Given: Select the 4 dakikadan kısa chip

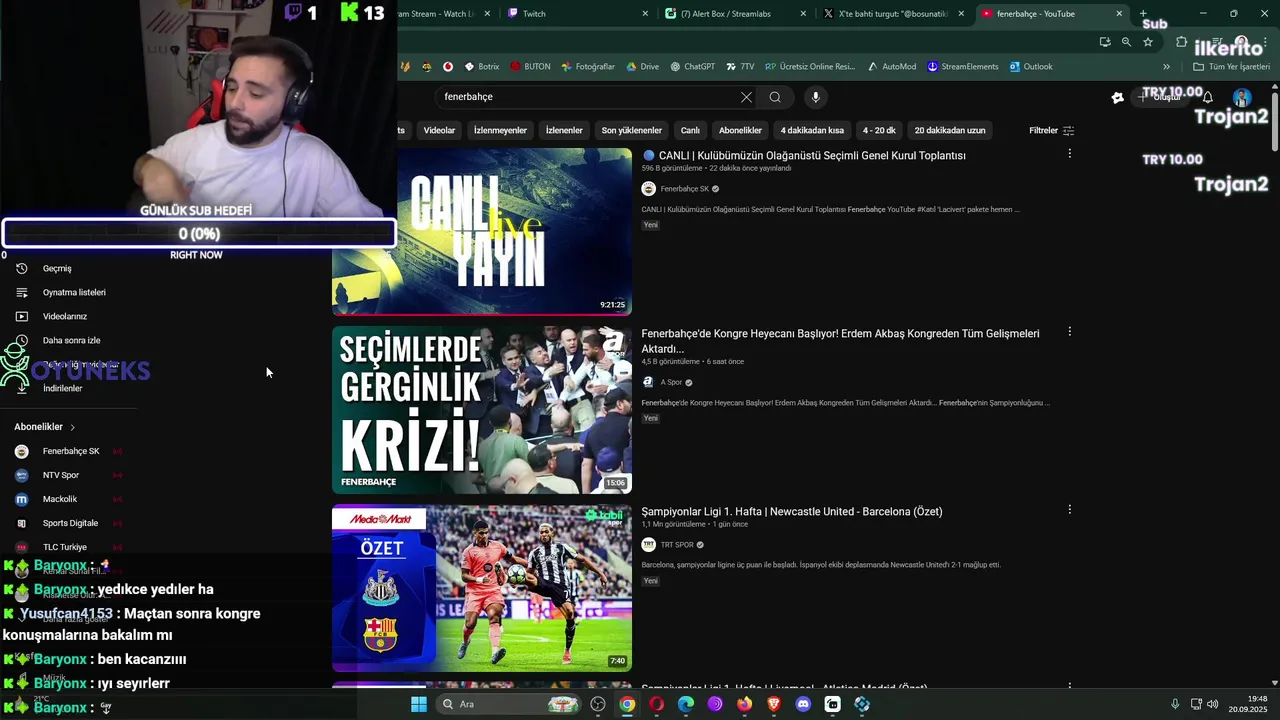Looking at the screenshot, I should [812, 130].
